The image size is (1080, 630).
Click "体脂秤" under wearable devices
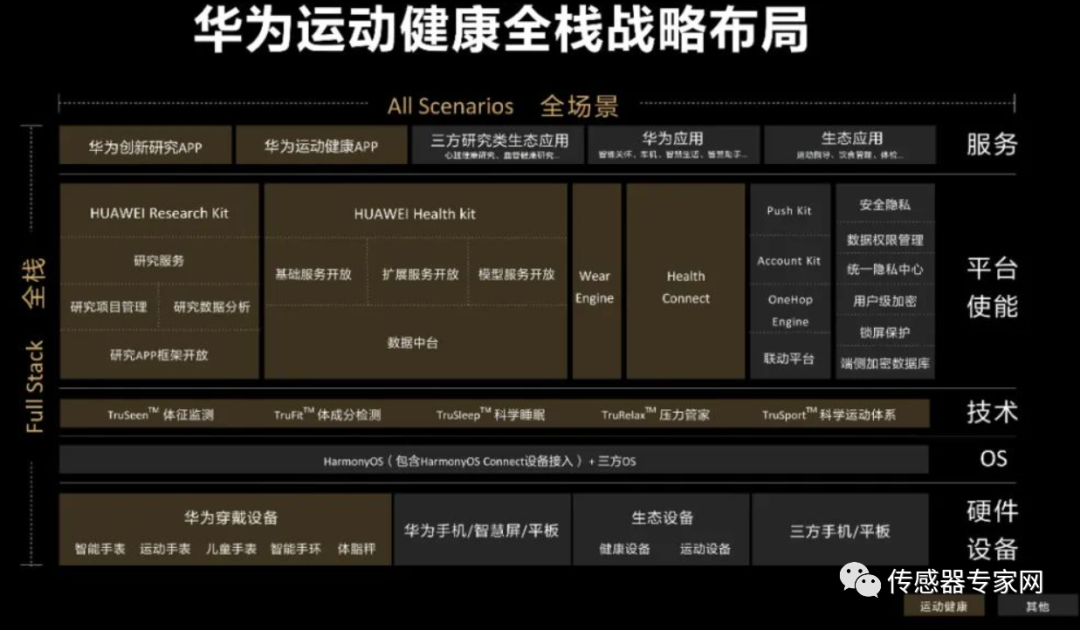point(356,549)
